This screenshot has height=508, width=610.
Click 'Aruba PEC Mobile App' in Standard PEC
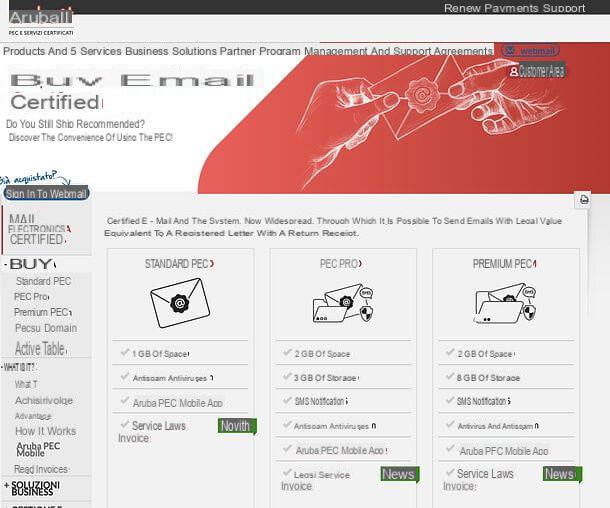[177, 403]
